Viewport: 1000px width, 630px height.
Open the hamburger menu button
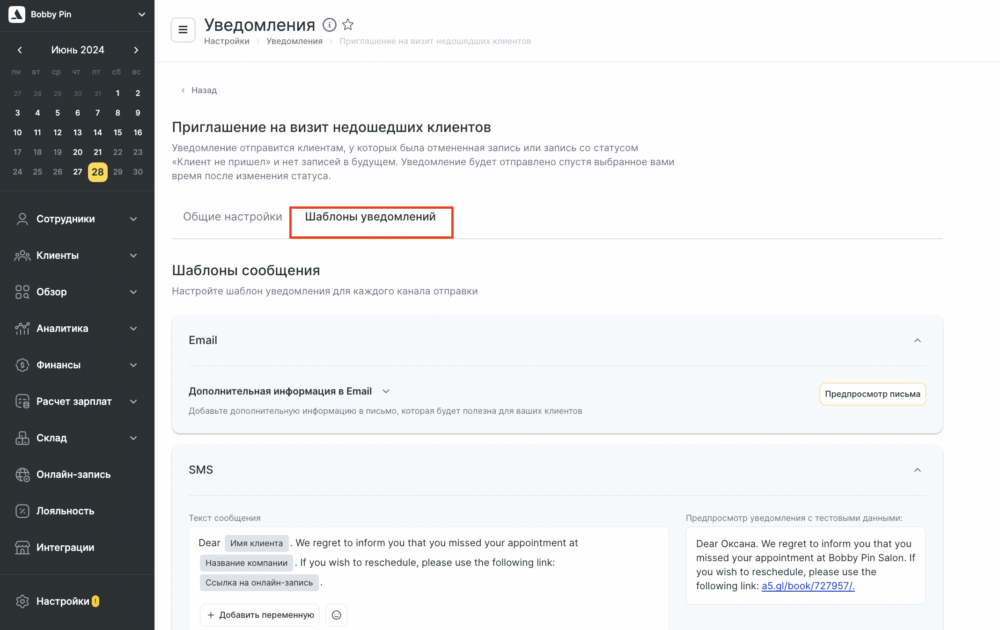pos(182,29)
